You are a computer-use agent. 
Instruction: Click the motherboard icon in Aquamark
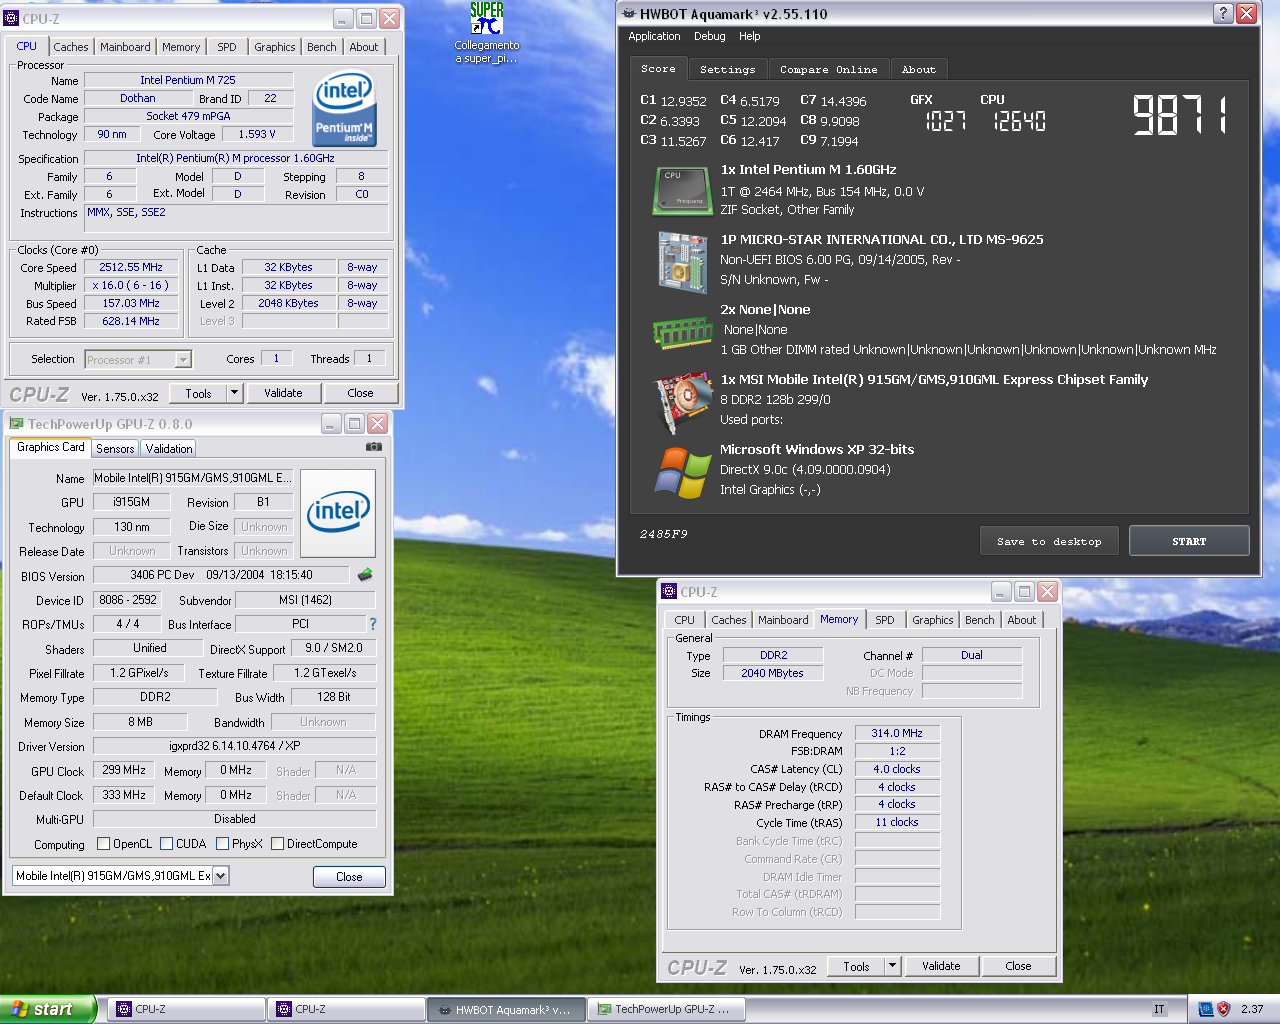tap(683, 262)
